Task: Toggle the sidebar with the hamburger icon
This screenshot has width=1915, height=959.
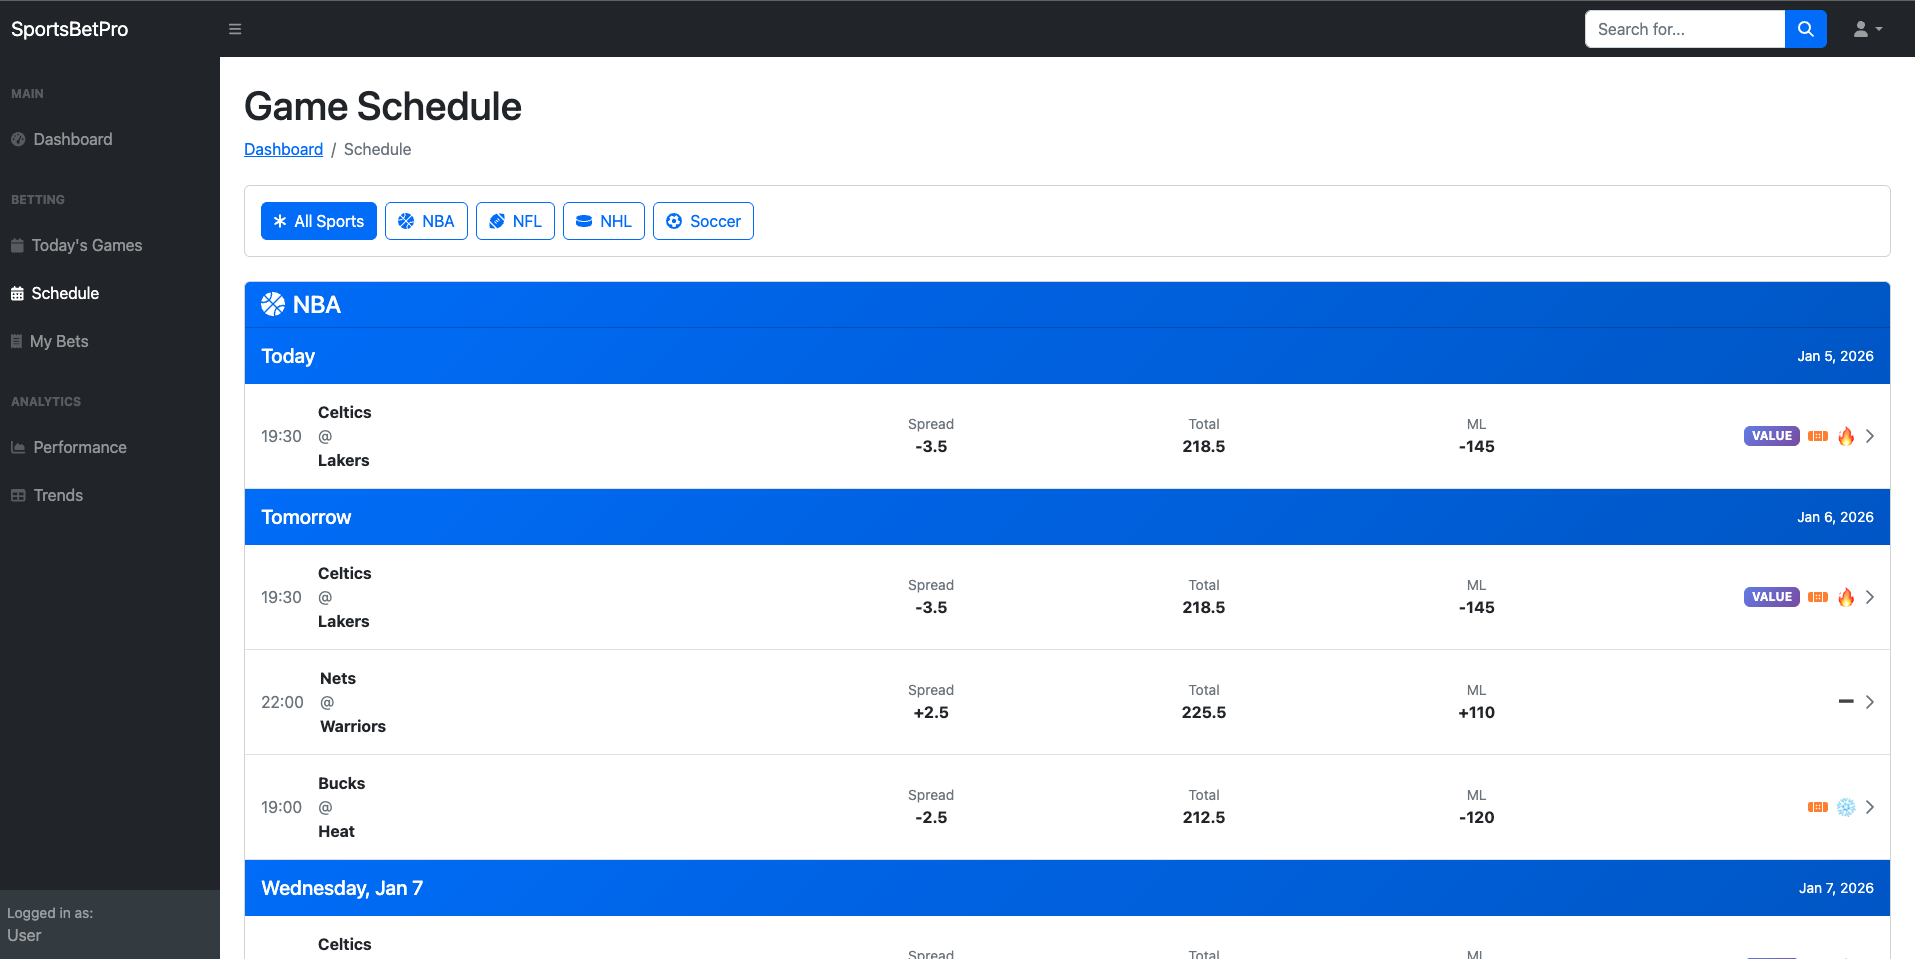Action: [235, 29]
